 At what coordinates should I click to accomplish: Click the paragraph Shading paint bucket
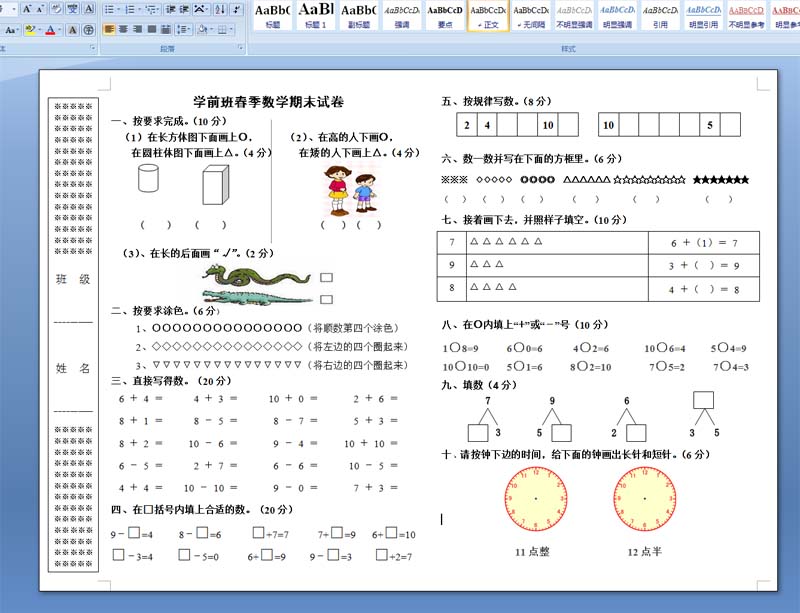[x=202, y=30]
